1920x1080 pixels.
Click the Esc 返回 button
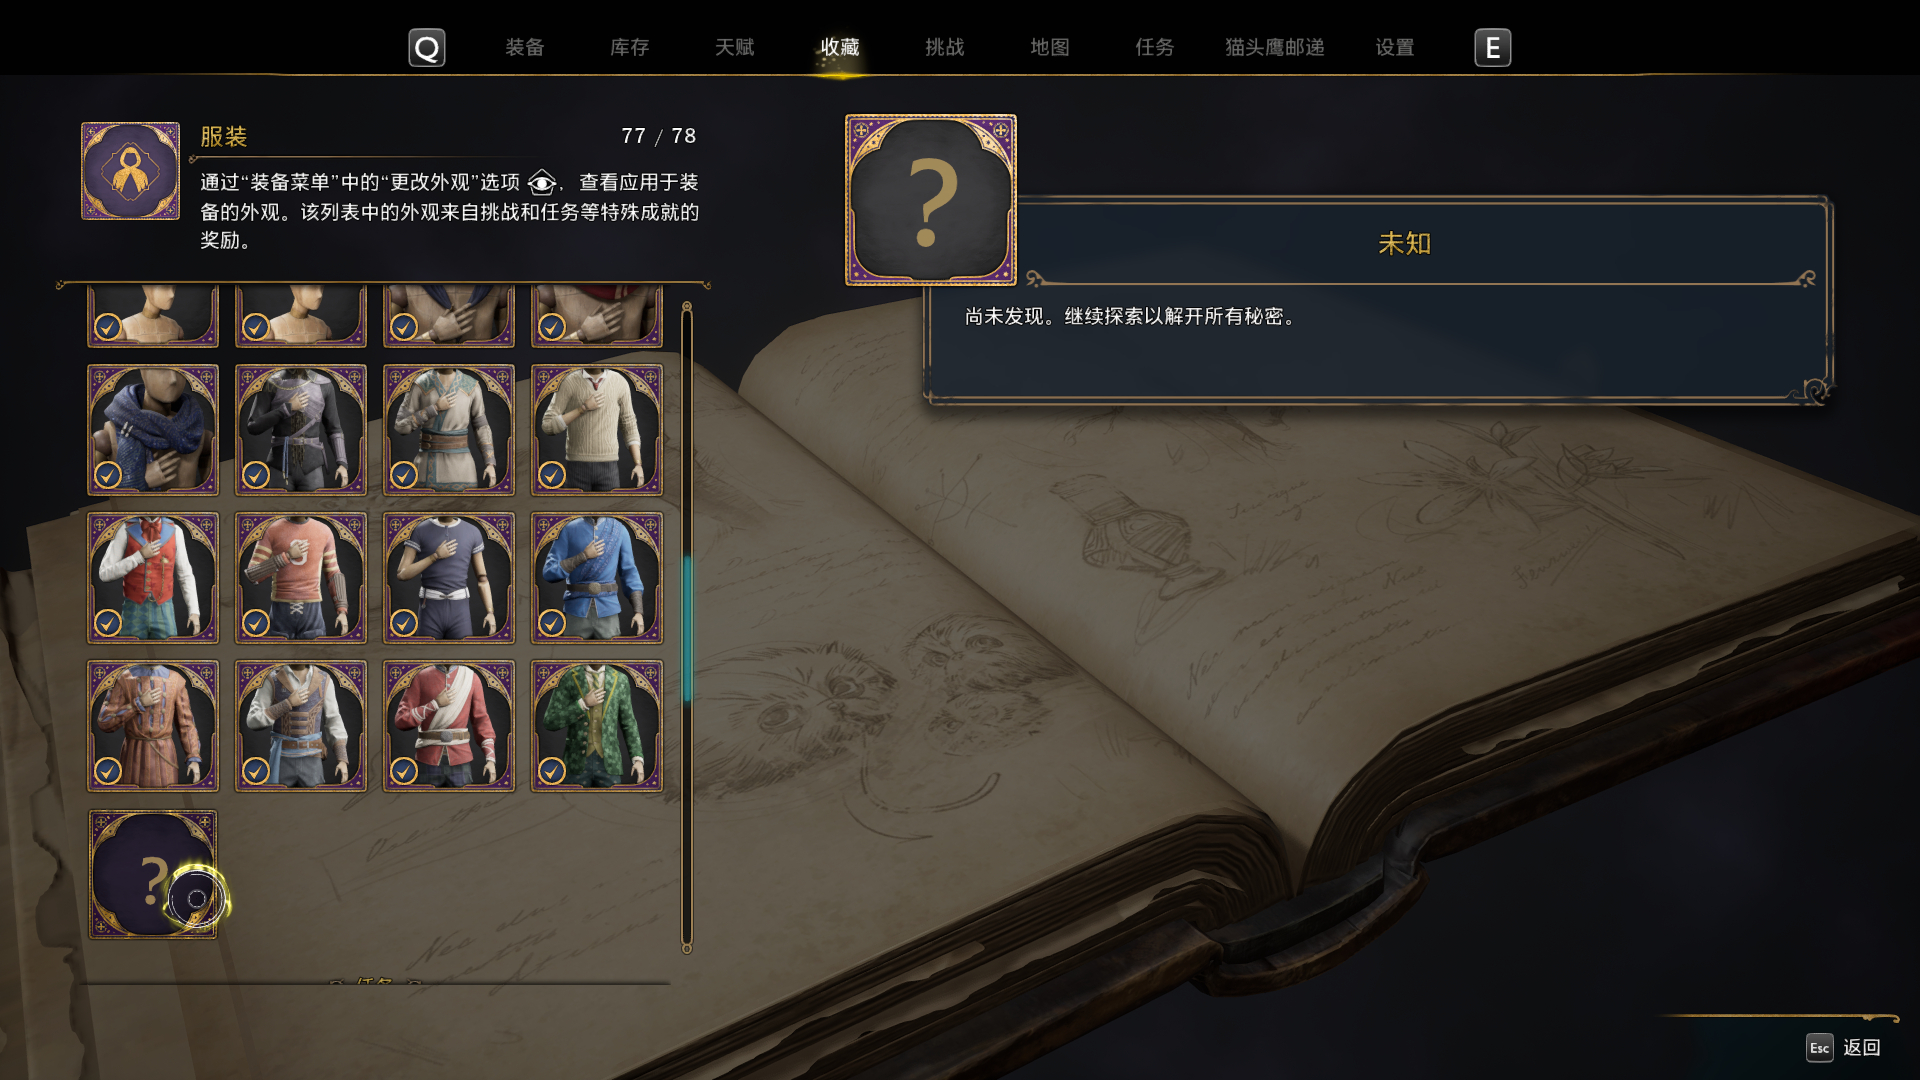pyautogui.click(x=1844, y=1047)
